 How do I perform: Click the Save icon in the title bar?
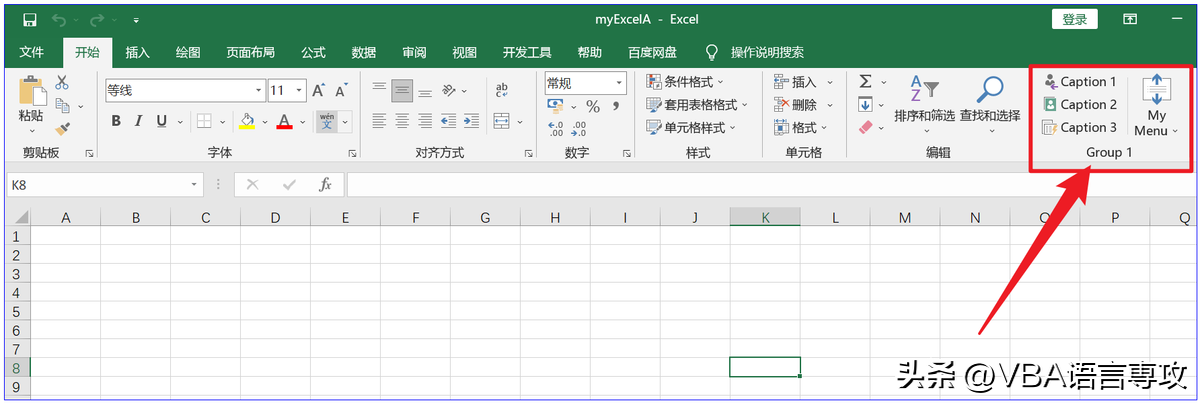pyautogui.click(x=29, y=19)
